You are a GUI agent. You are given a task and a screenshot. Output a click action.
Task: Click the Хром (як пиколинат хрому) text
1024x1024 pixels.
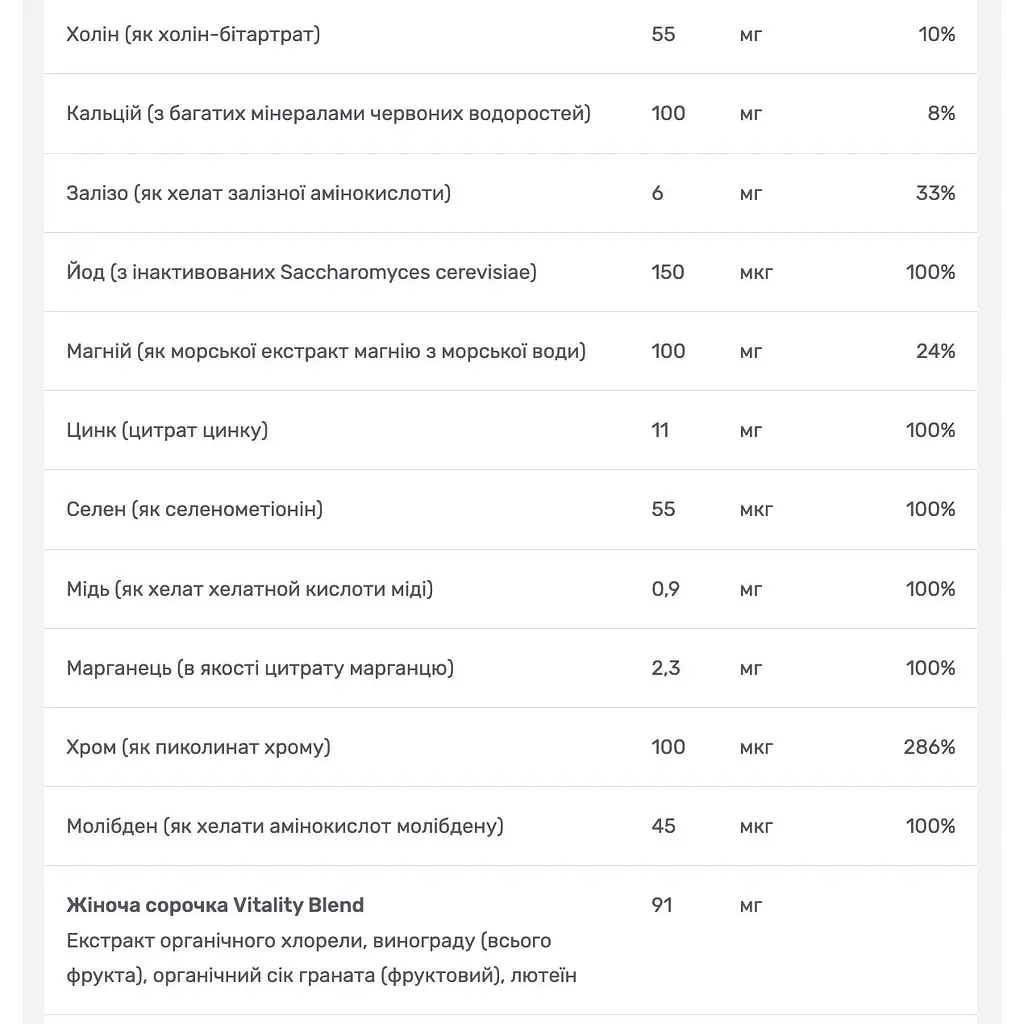point(199,747)
